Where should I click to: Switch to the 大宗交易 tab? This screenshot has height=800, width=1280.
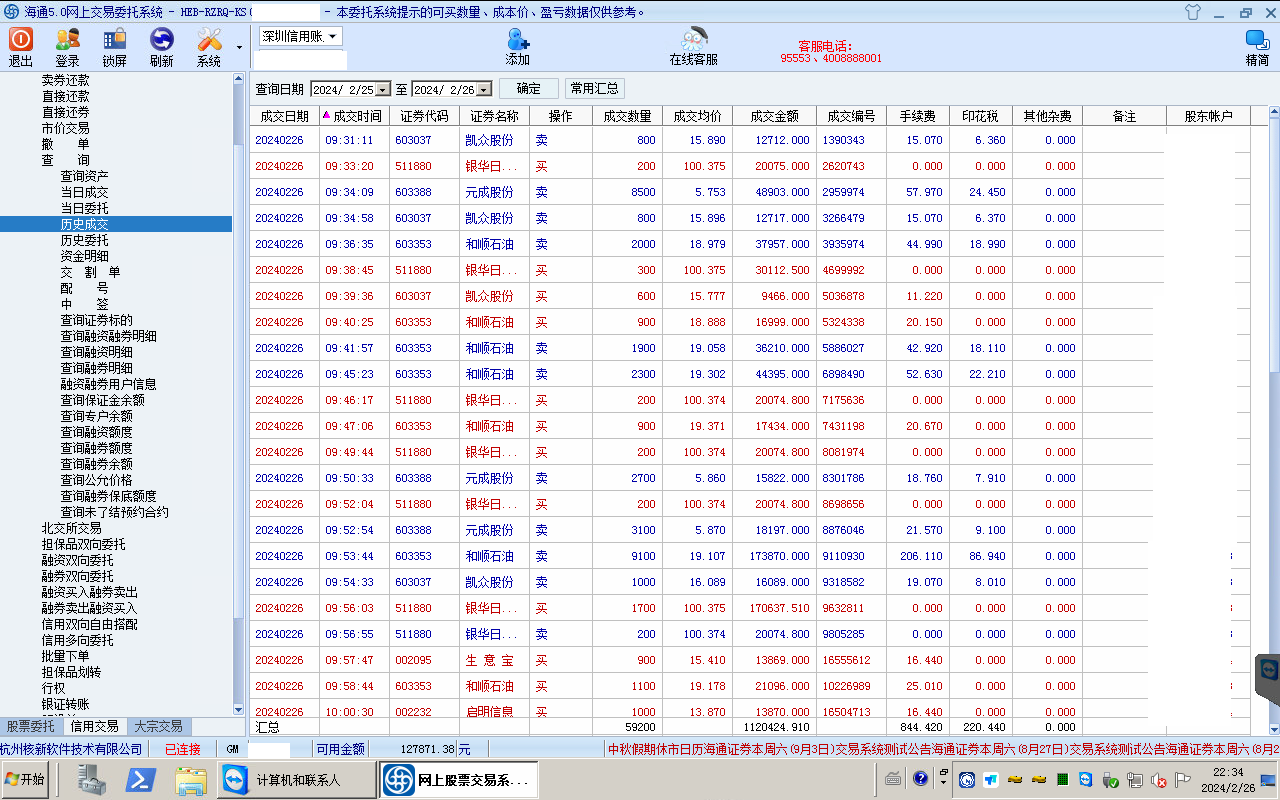158,727
